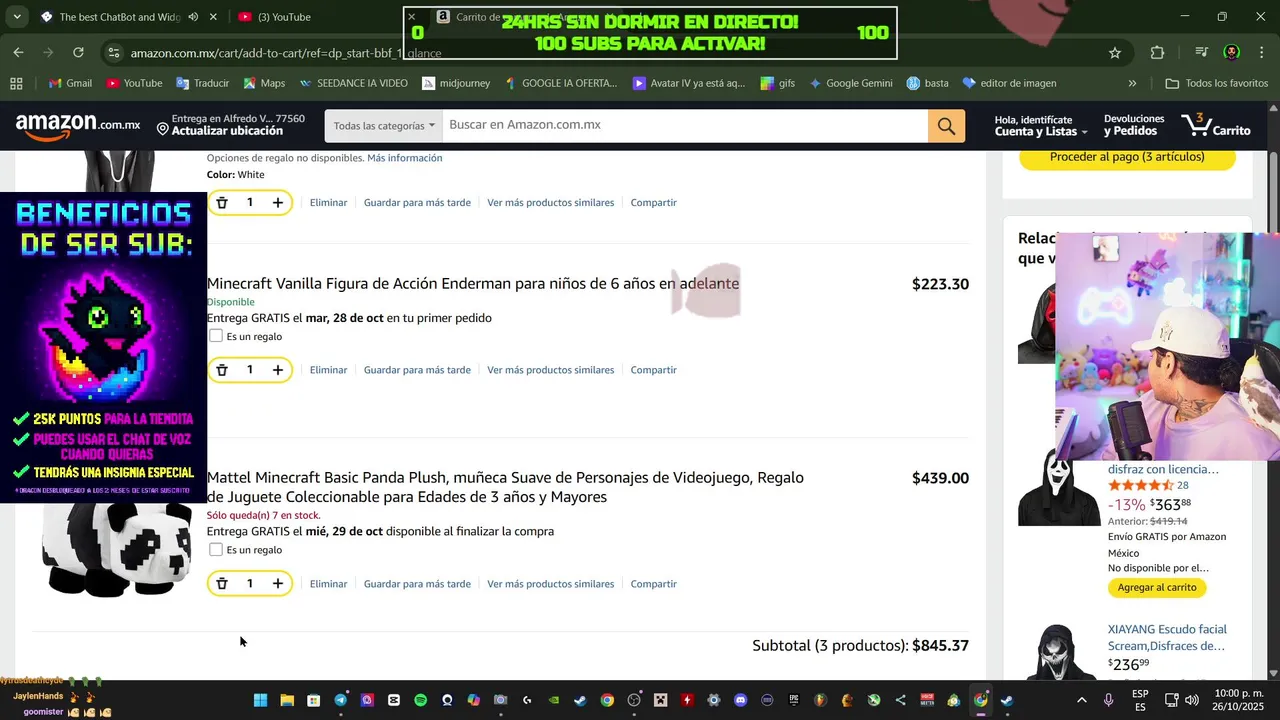This screenshot has height=720, width=1280.
Task: Open the midjourney bookmark
Action: (456, 83)
